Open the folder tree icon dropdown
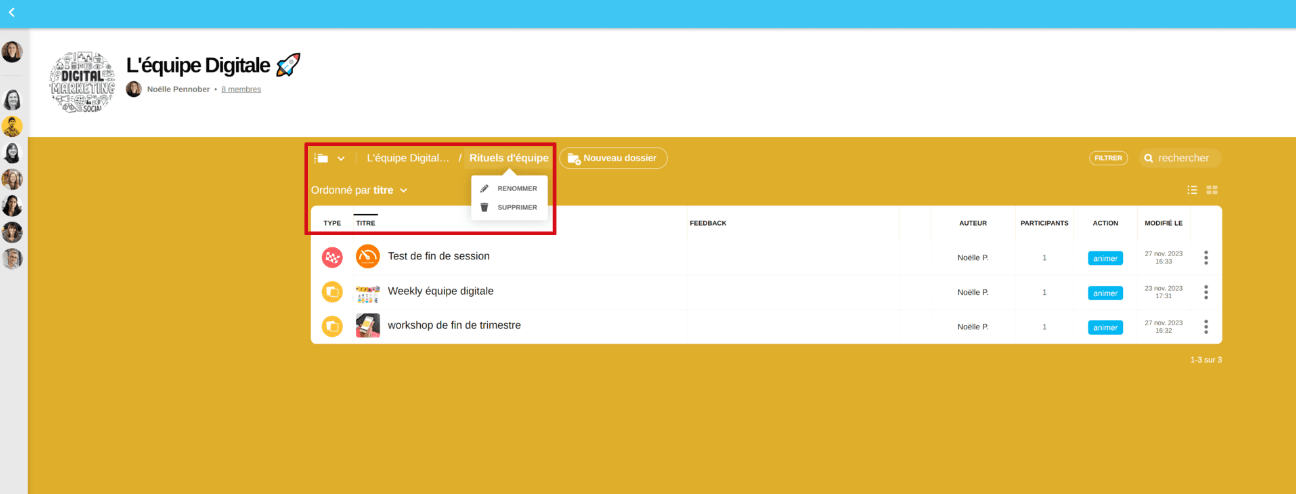 (x=328, y=158)
